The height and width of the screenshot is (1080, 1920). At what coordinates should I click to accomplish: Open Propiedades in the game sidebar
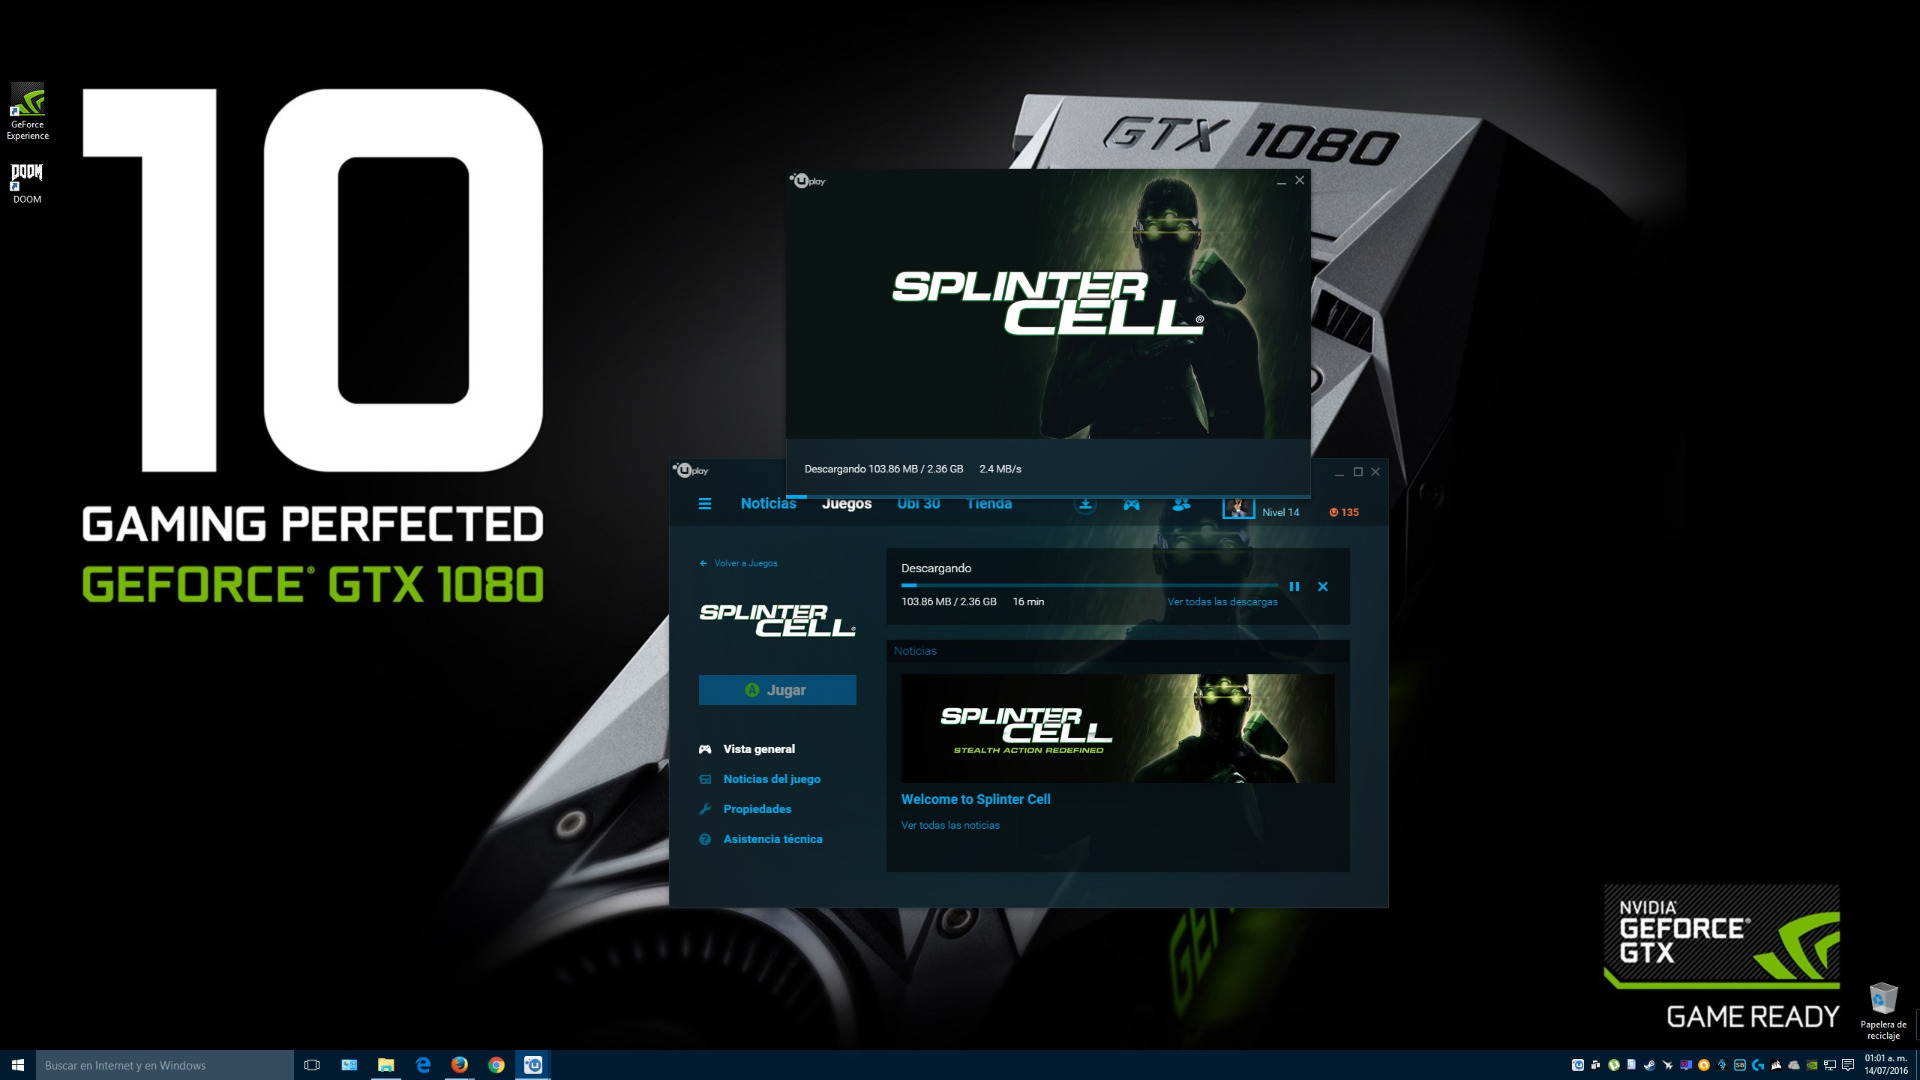click(x=757, y=809)
